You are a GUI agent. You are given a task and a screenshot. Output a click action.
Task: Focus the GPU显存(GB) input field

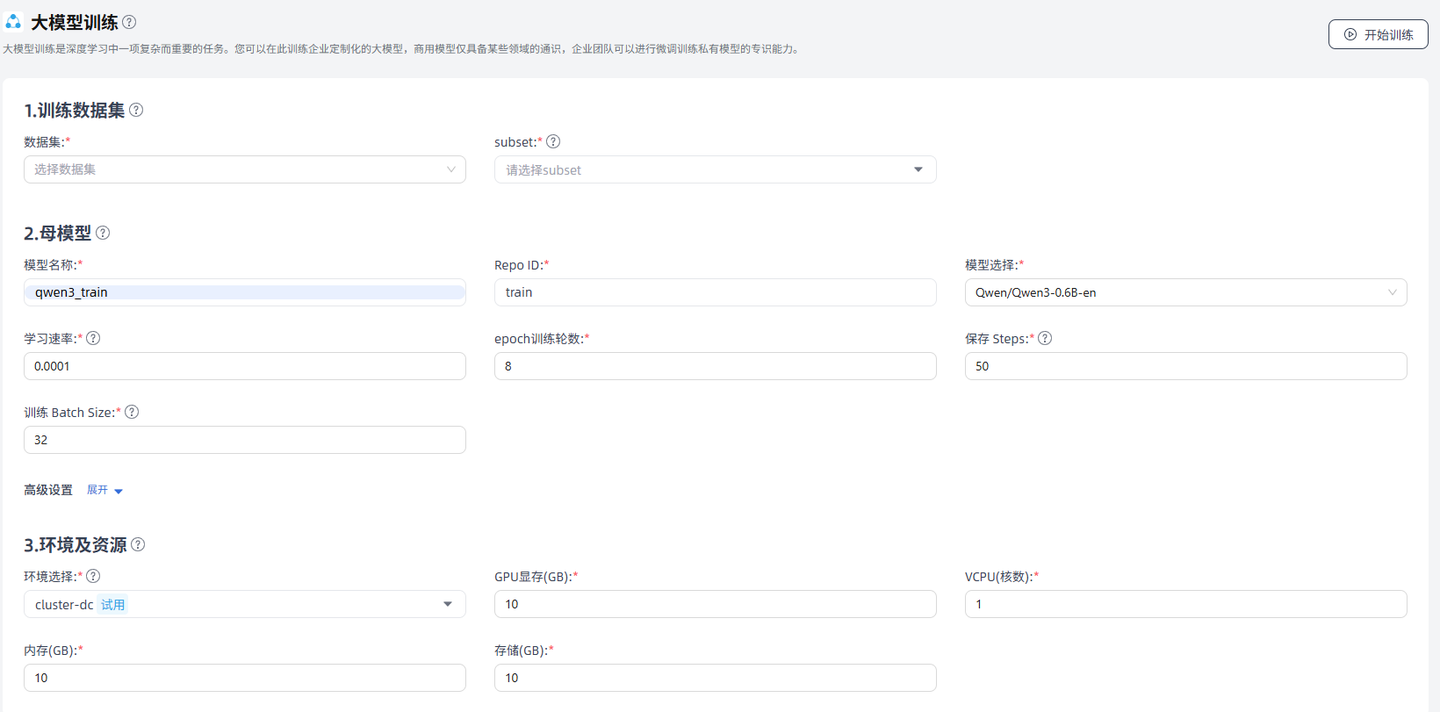point(715,604)
